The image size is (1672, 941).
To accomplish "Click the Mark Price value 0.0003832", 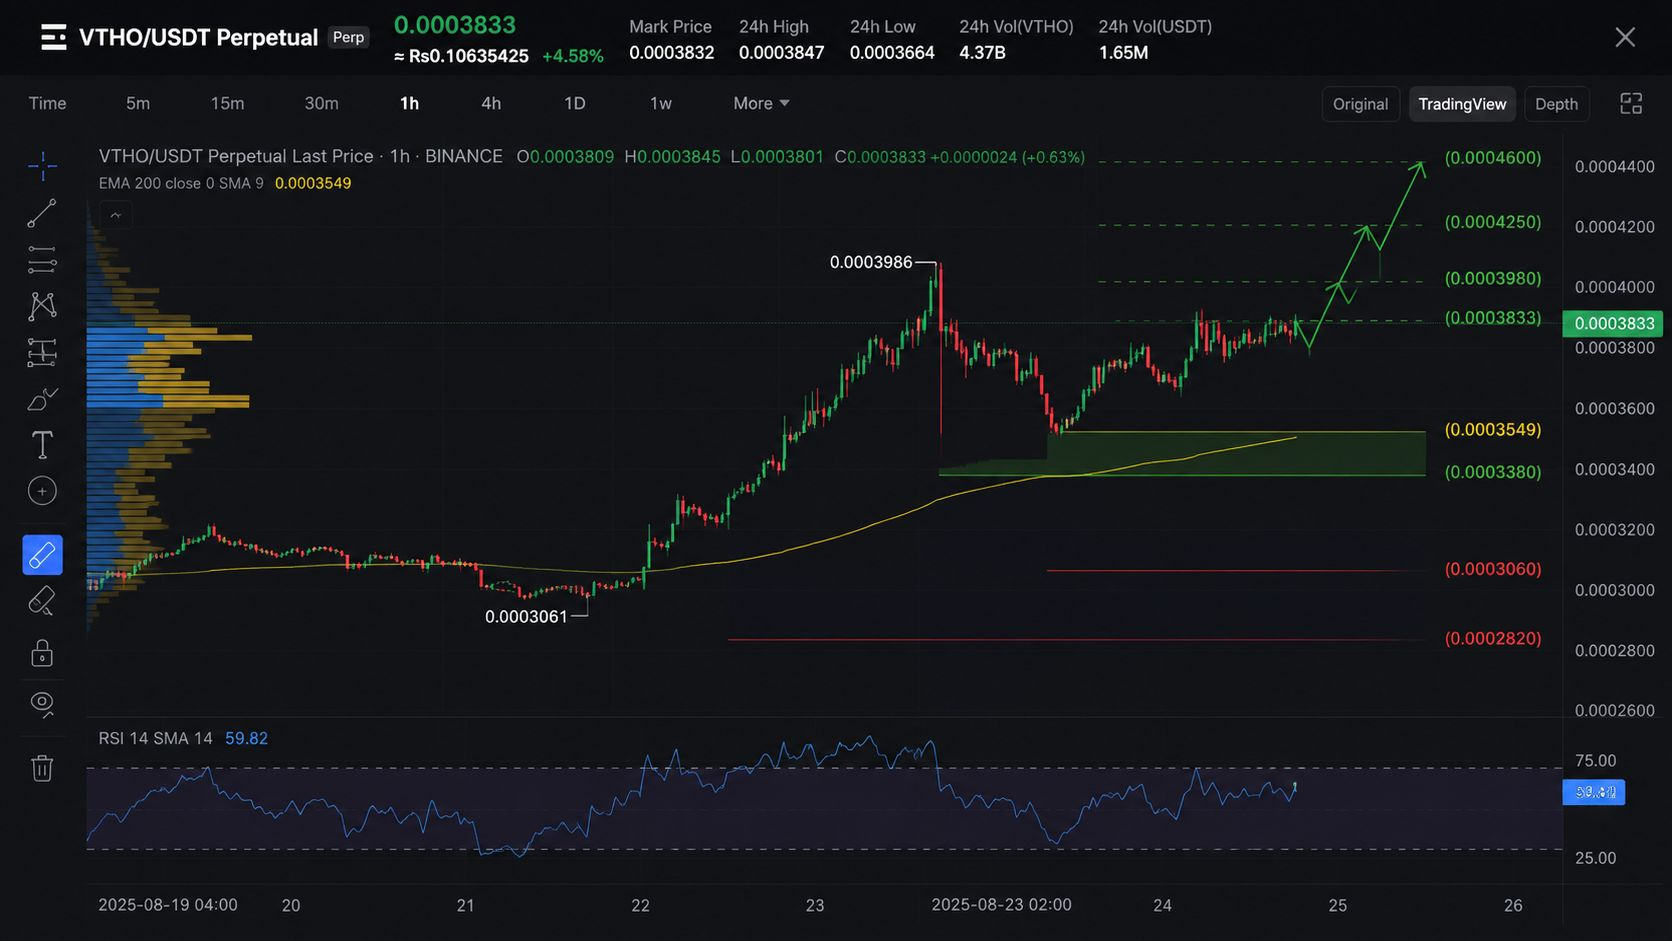I will pos(671,53).
